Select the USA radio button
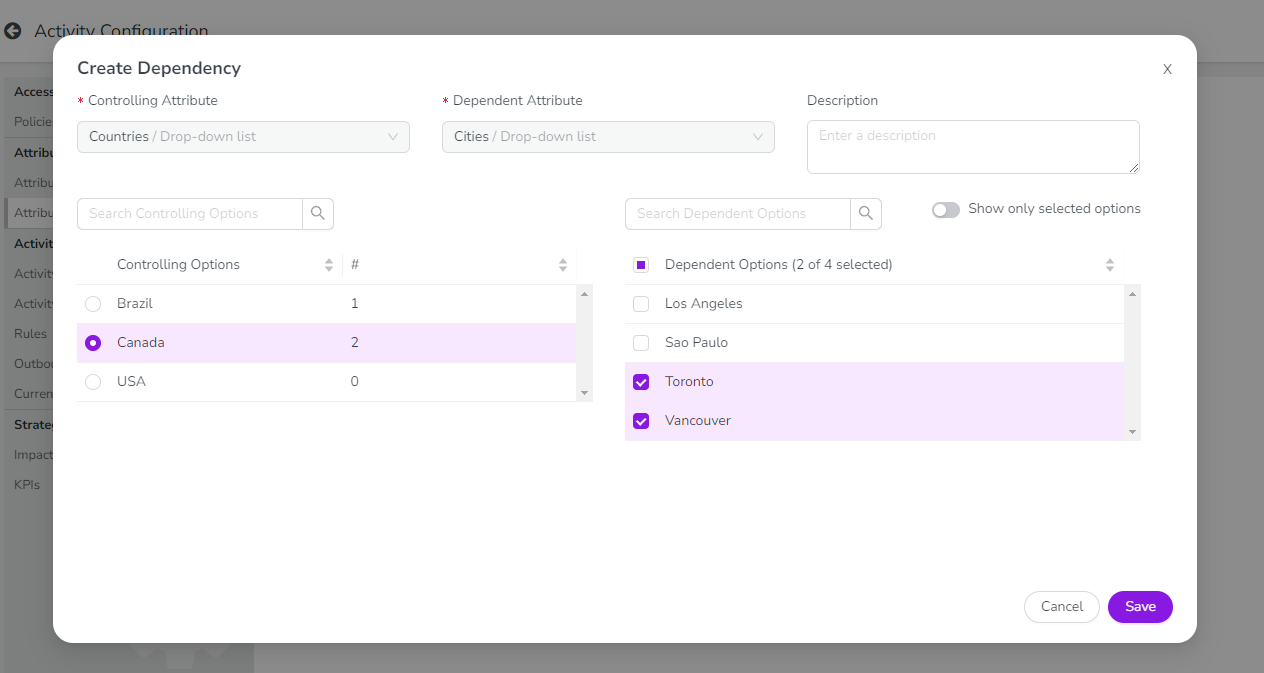Screen dimensions: 1264x673 (x=93, y=382)
